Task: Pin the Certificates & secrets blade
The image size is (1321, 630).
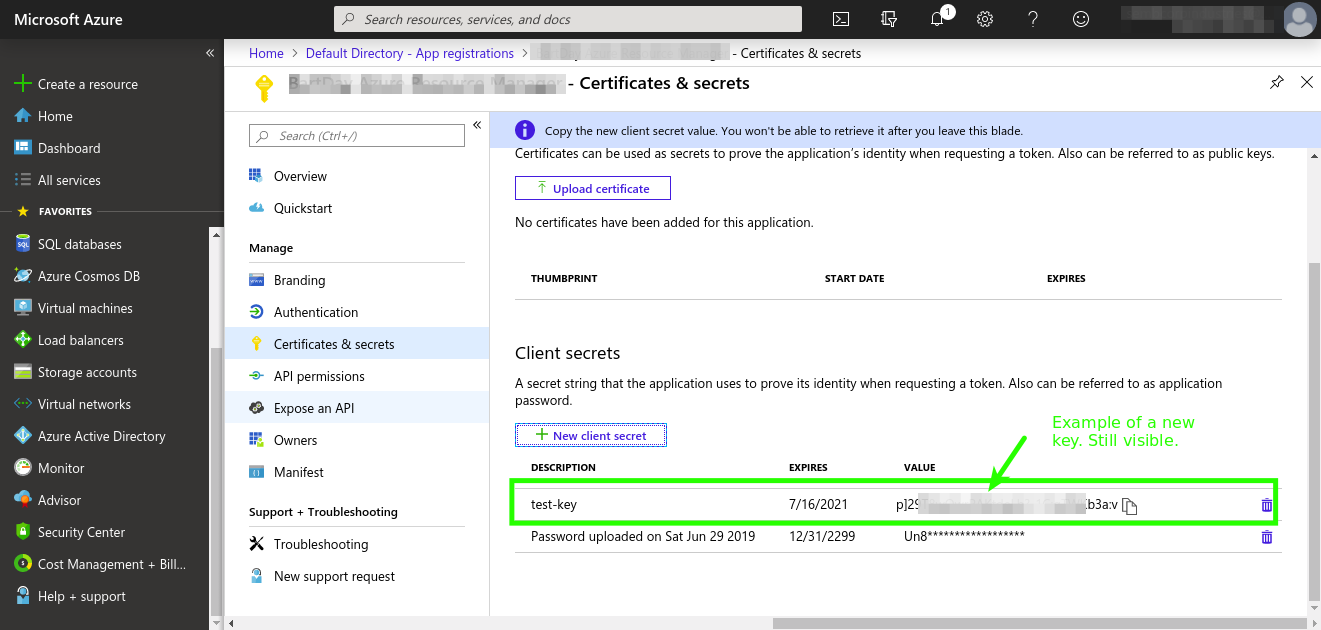Action: [x=1277, y=83]
